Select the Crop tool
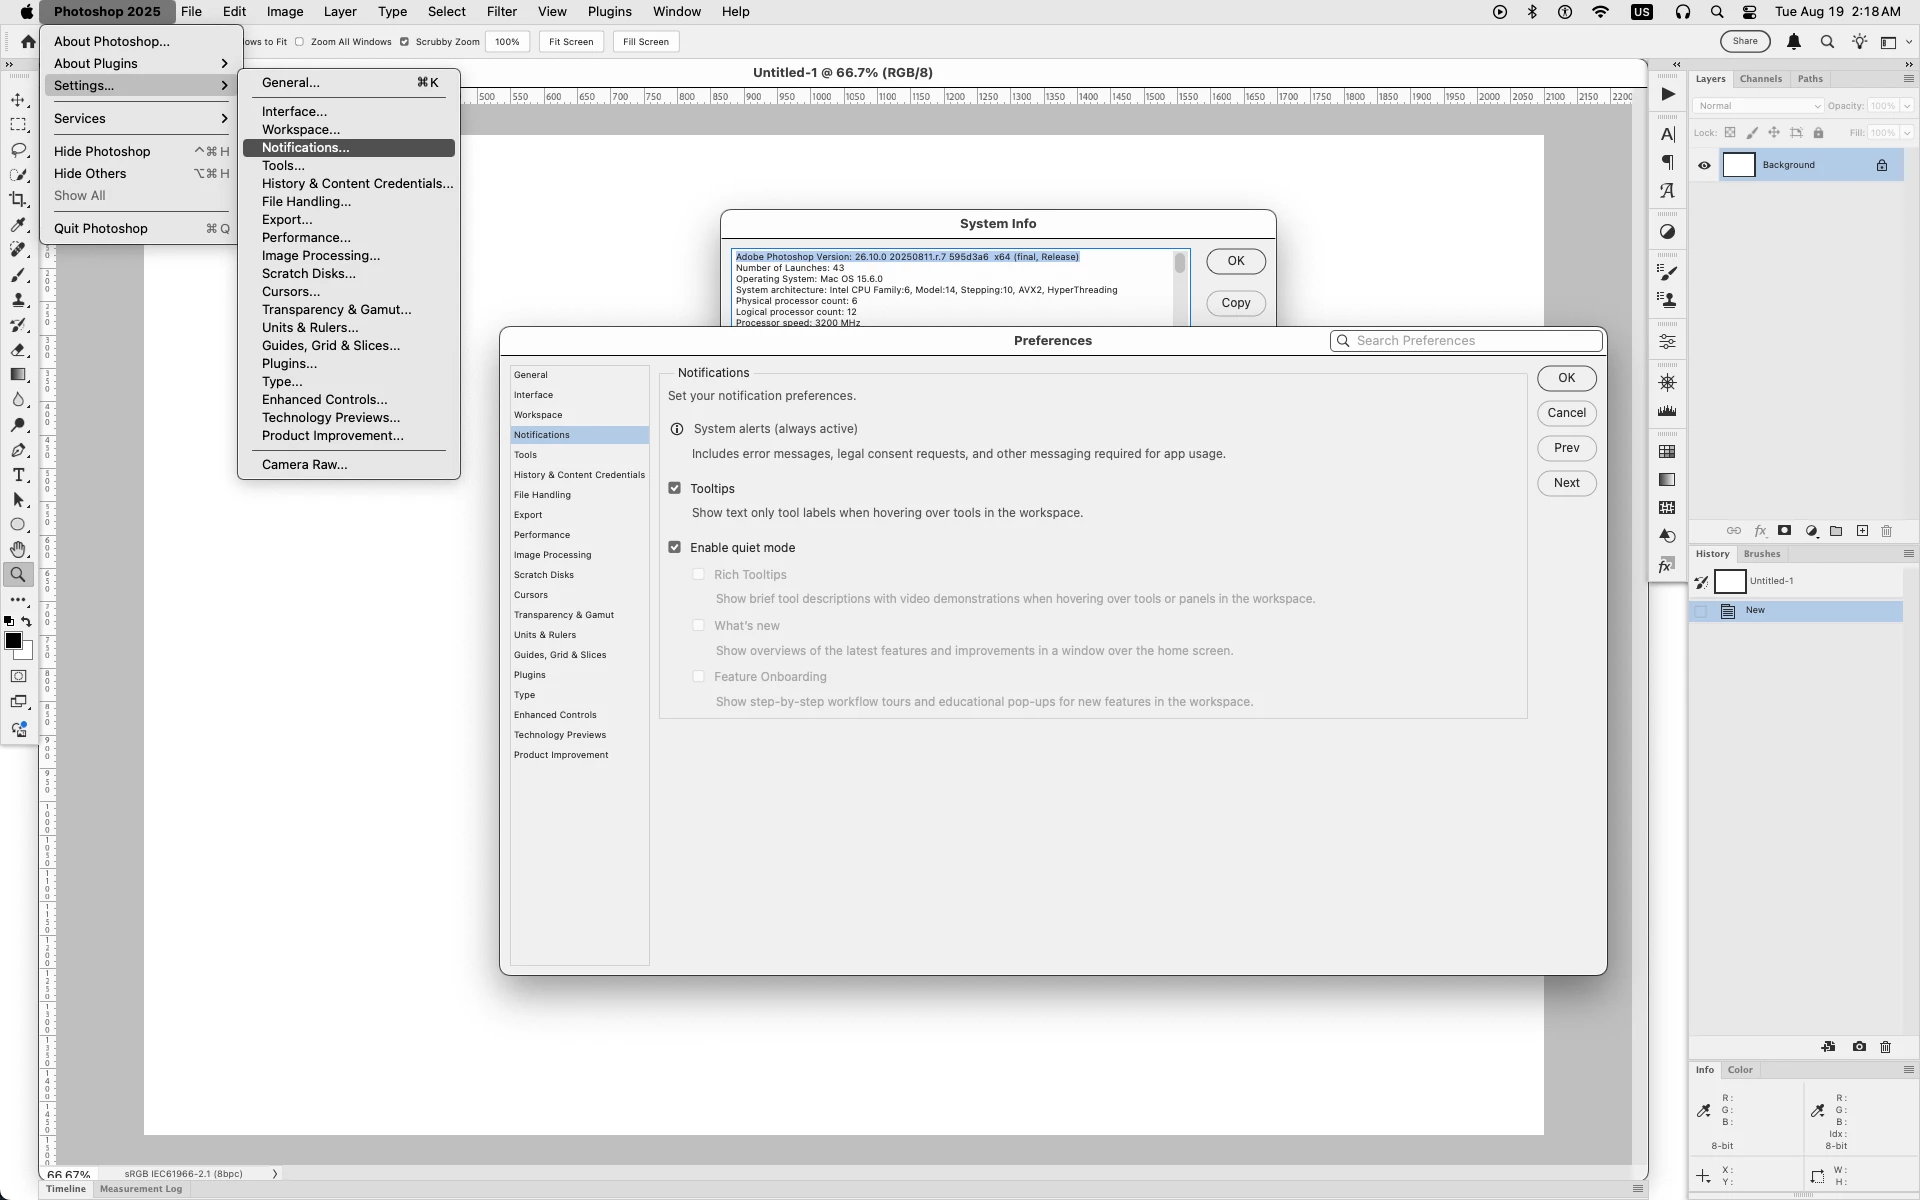The image size is (1920, 1200). click(18, 200)
